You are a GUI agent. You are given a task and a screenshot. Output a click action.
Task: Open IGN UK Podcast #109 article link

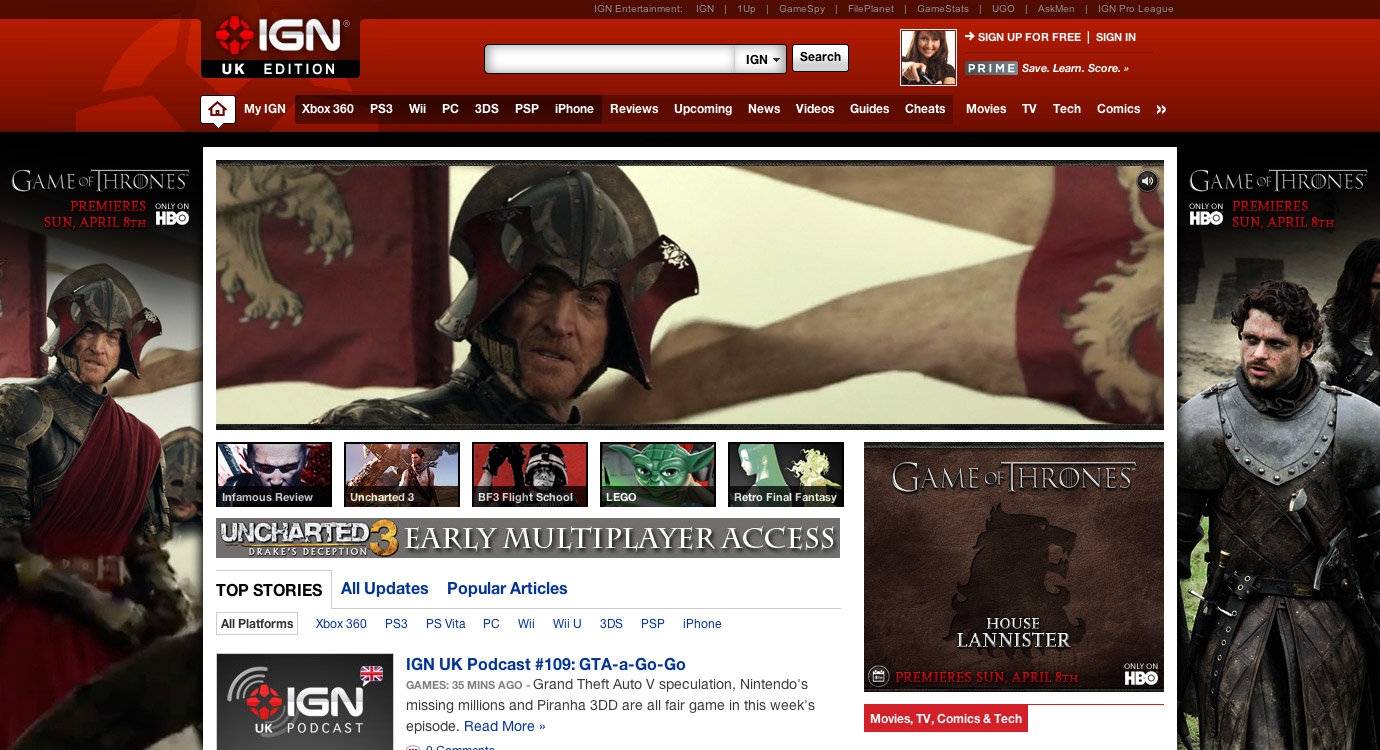click(x=545, y=664)
